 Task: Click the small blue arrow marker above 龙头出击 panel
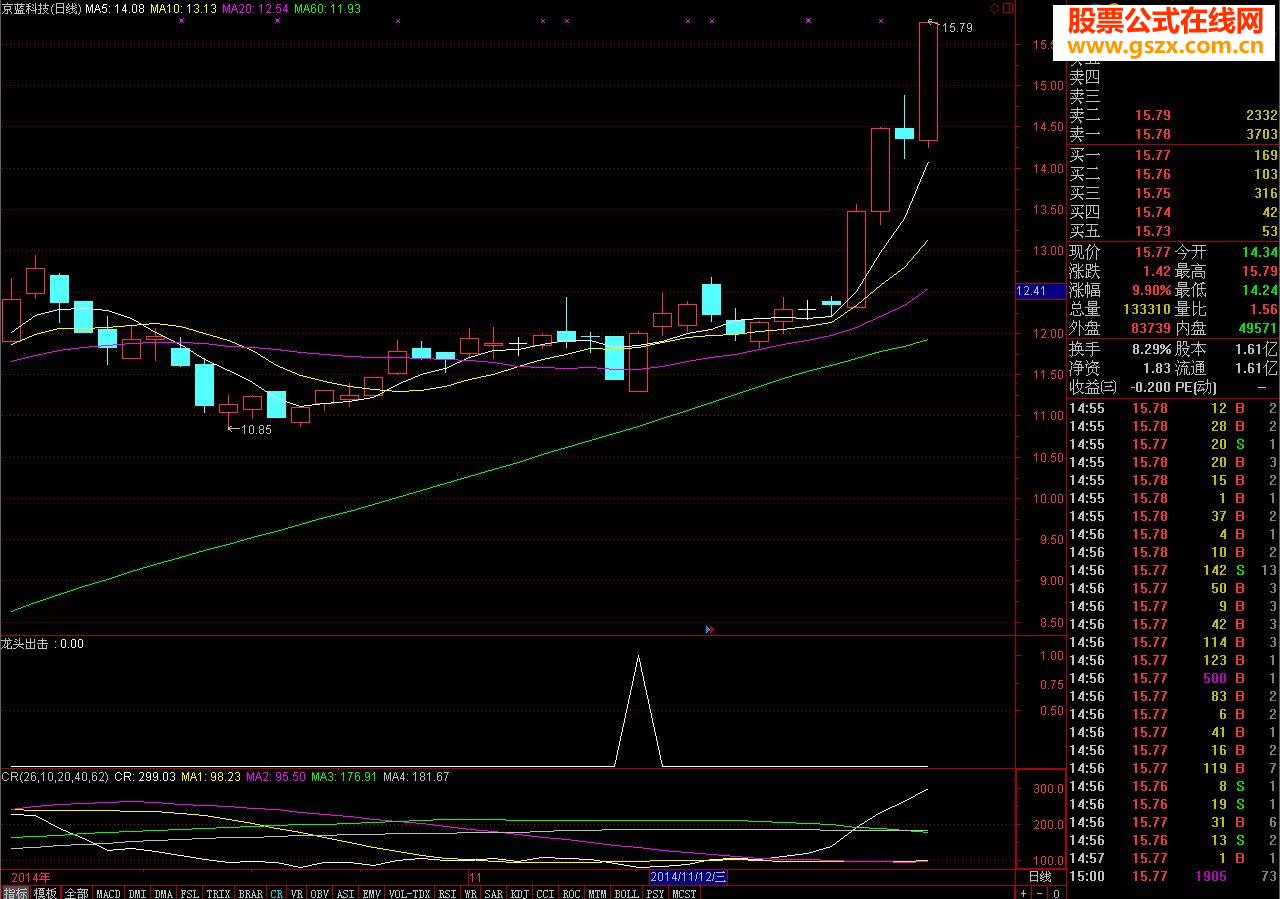[709, 630]
